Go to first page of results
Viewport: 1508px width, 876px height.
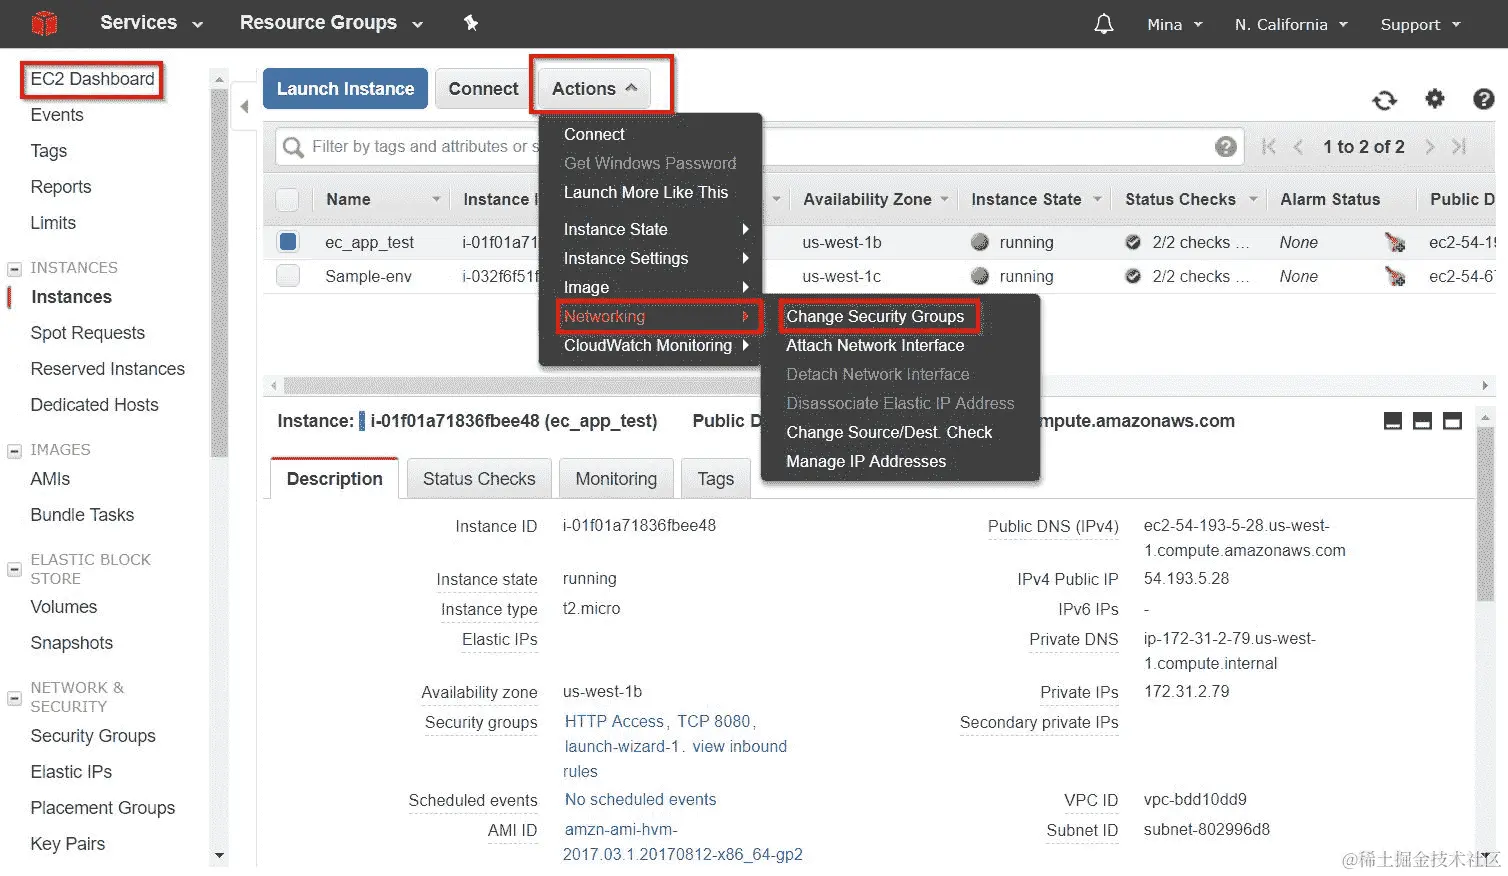click(x=1269, y=147)
